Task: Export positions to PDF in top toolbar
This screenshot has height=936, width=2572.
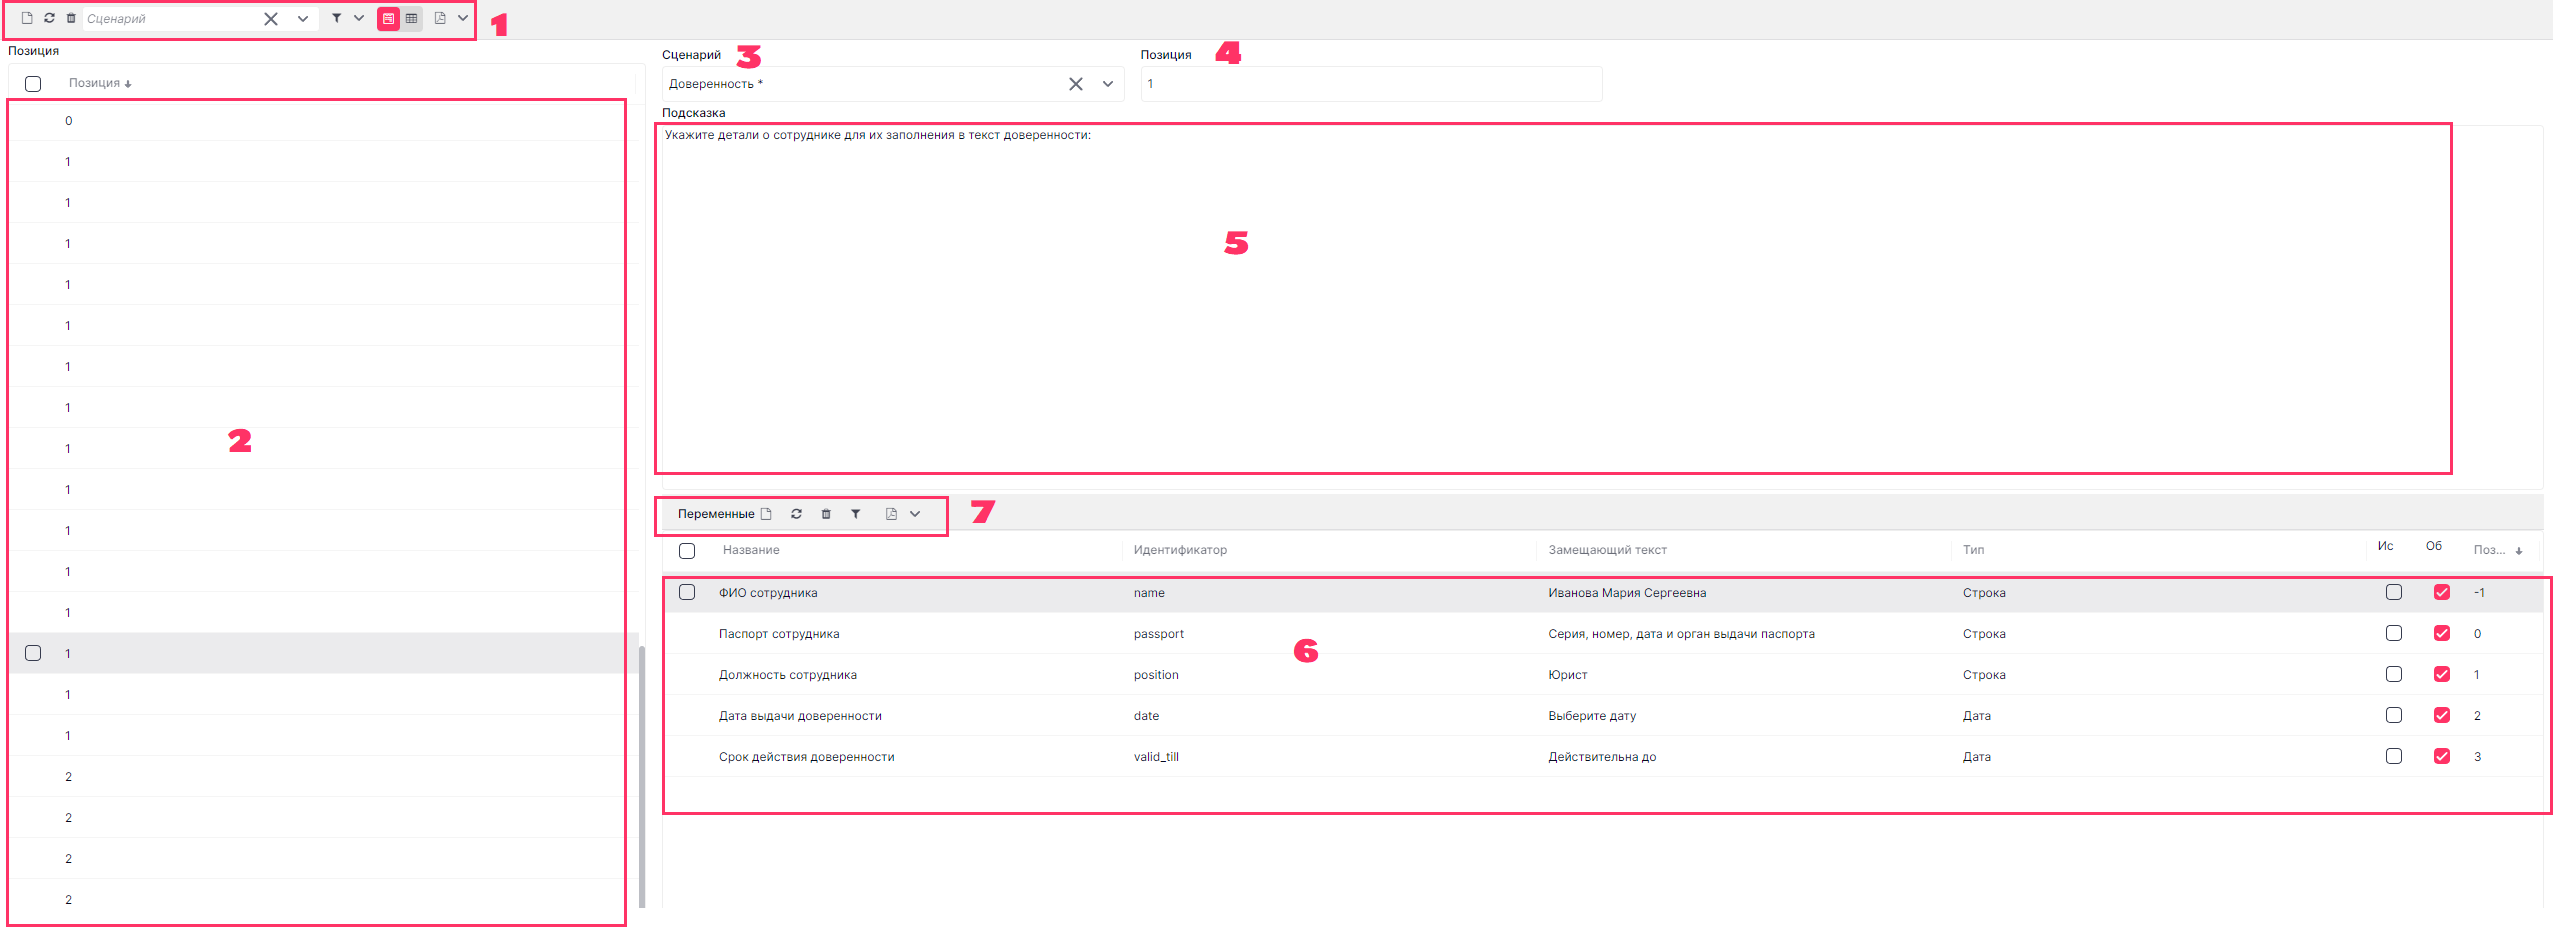Action: pos(440,18)
